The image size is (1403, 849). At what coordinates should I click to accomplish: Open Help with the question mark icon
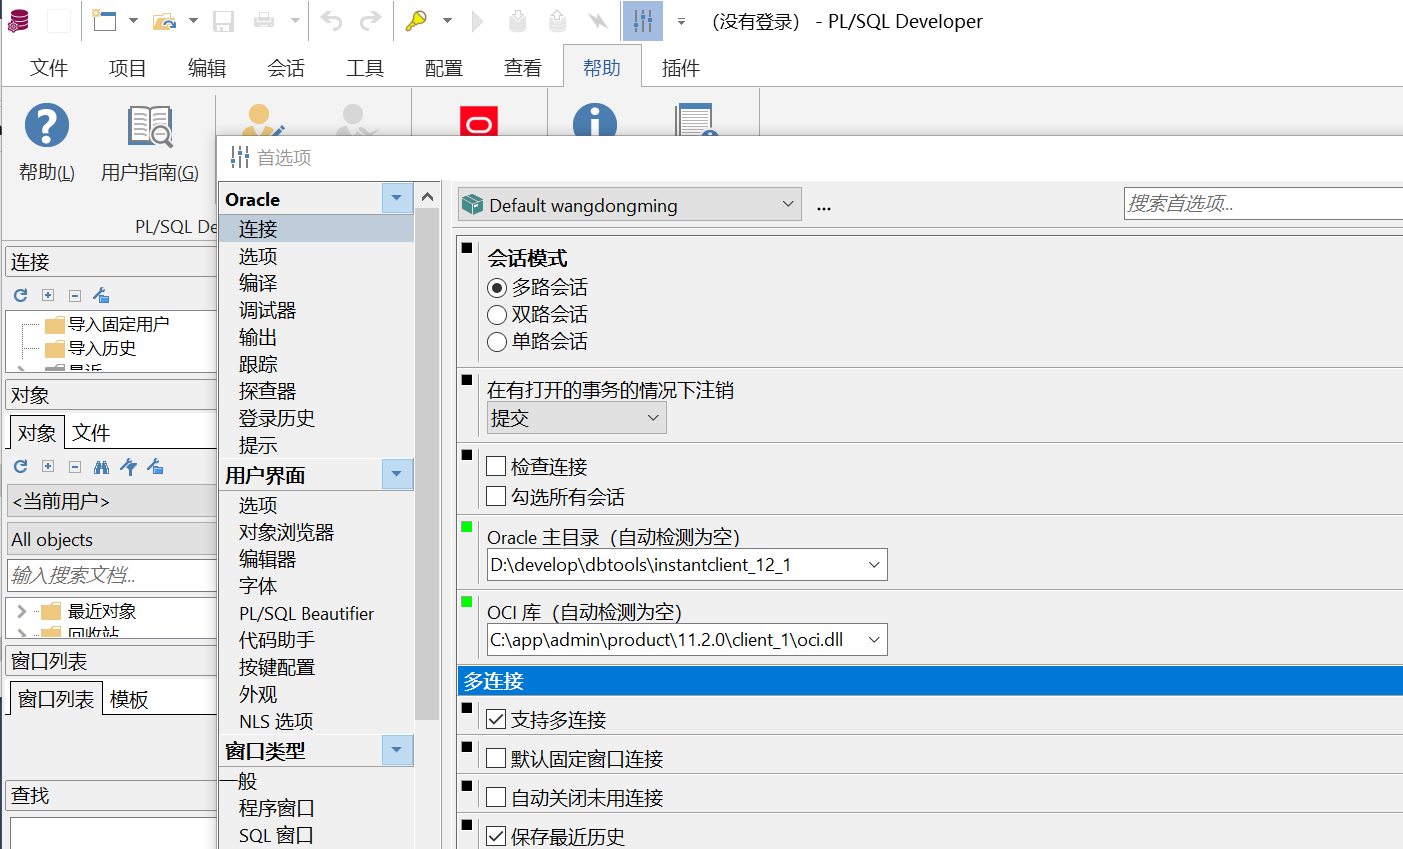click(46, 126)
